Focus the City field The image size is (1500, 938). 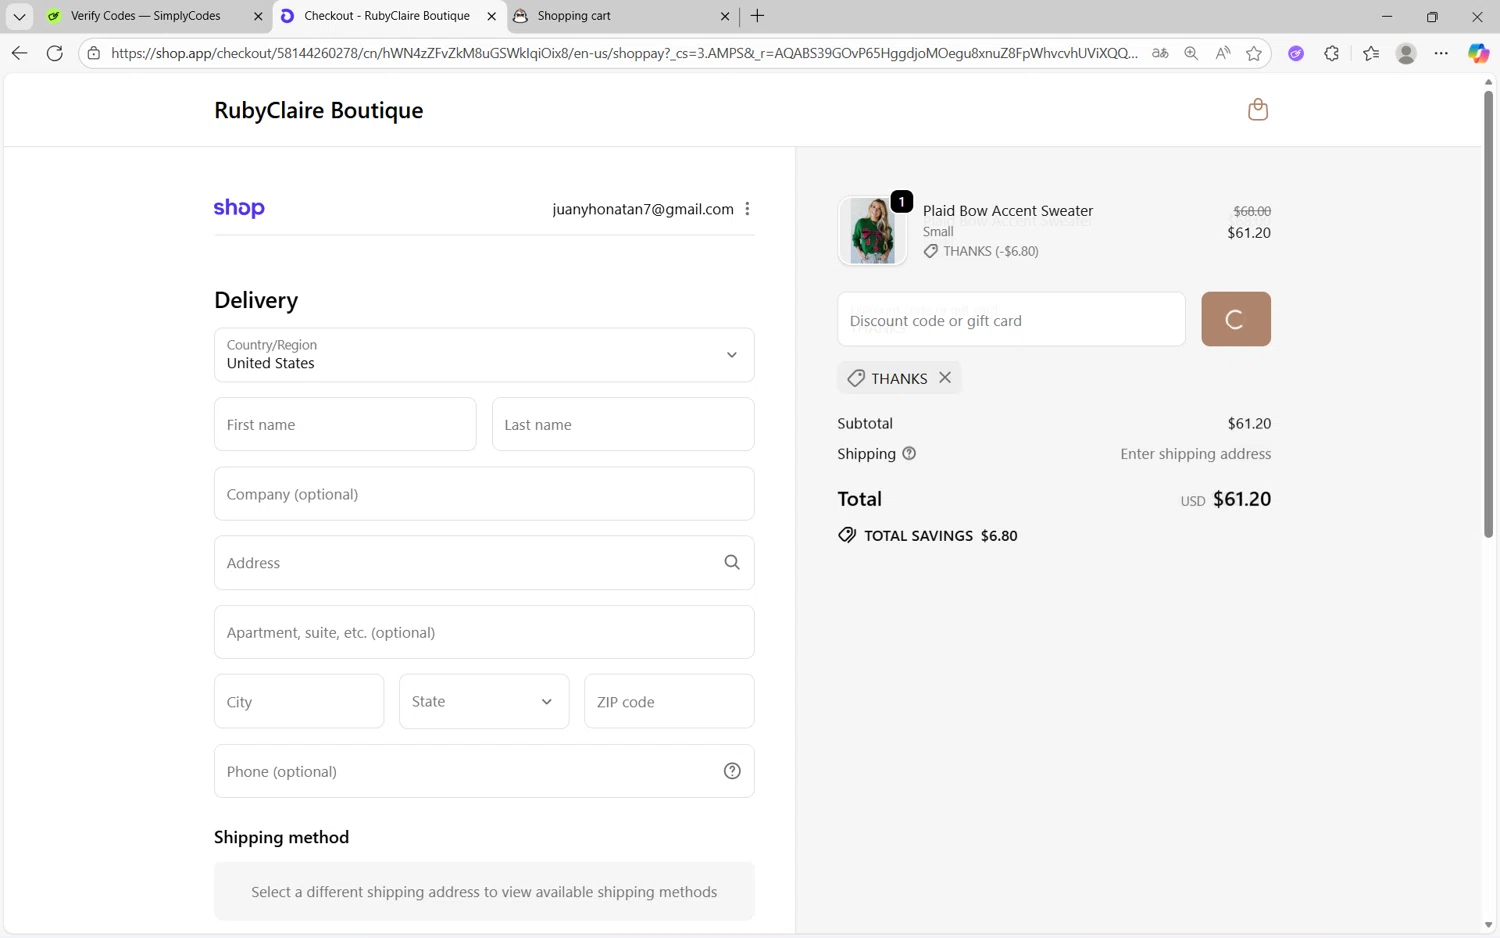[299, 701]
